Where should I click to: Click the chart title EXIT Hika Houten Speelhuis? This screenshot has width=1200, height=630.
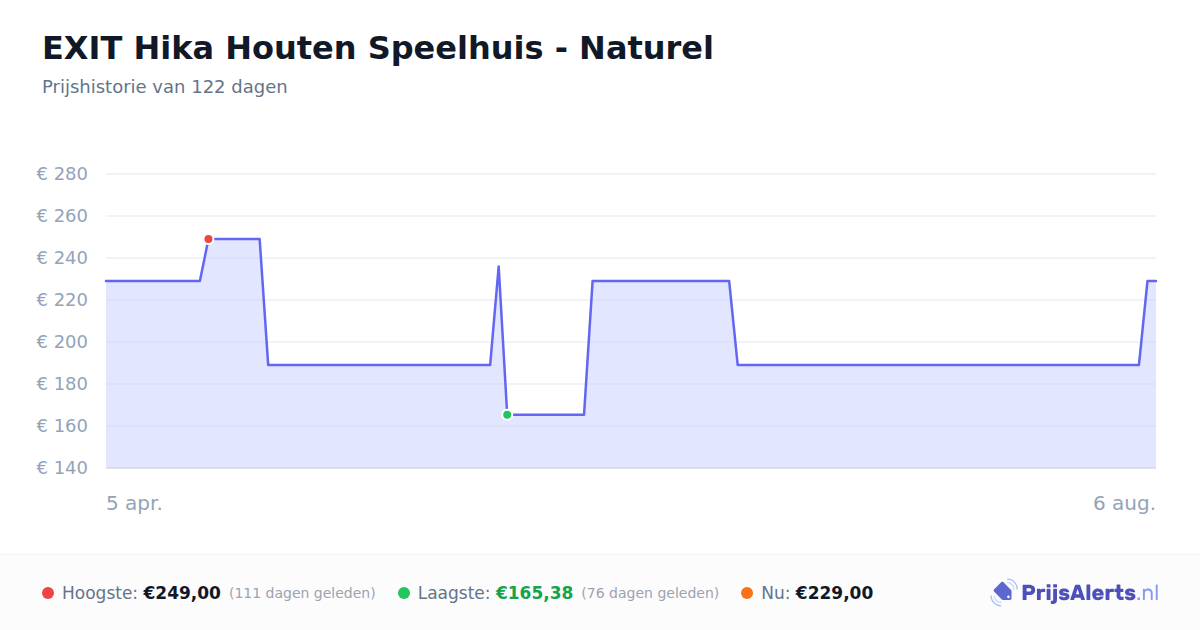tap(378, 48)
